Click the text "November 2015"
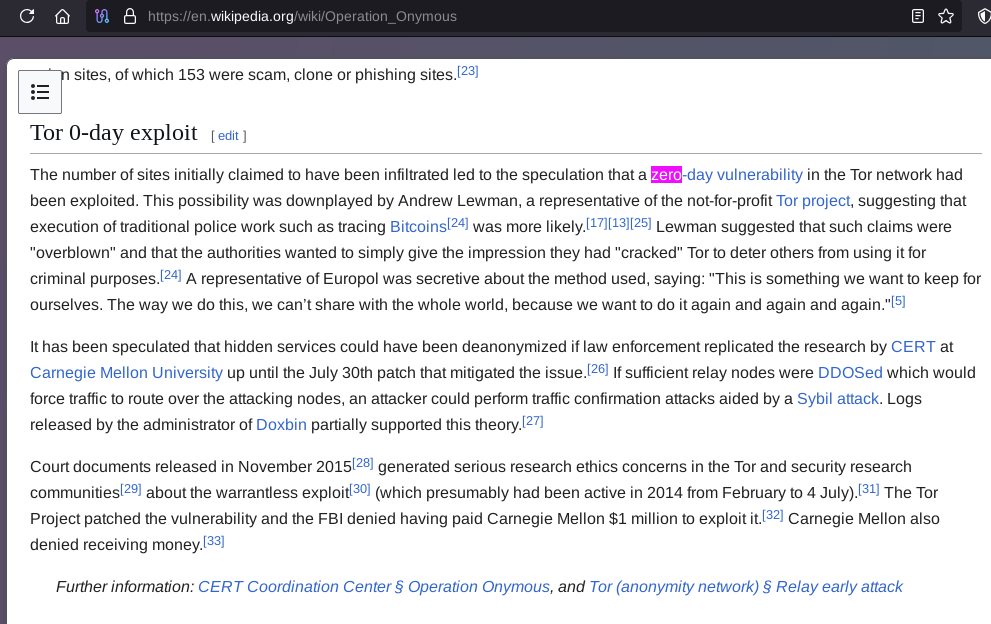Viewport: 991px width, 624px height. click(x=295, y=467)
